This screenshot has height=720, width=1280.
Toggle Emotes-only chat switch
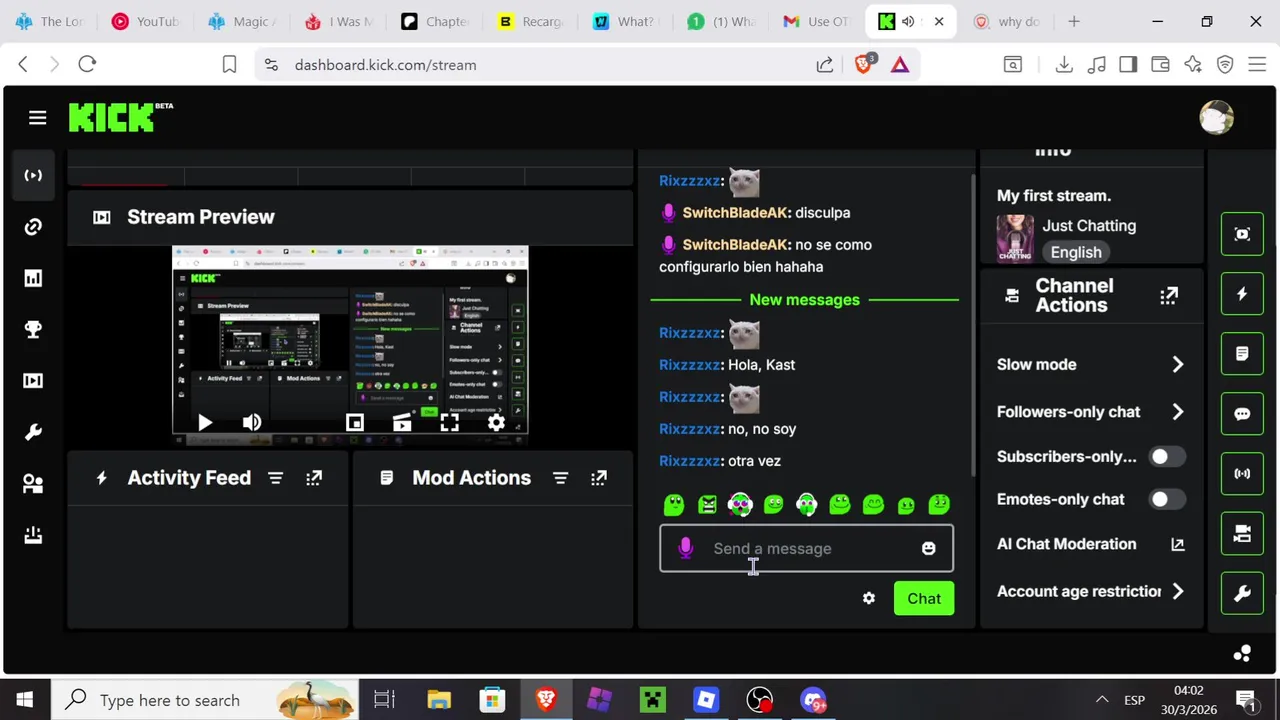pyautogui.click(x=1166, y=499)
